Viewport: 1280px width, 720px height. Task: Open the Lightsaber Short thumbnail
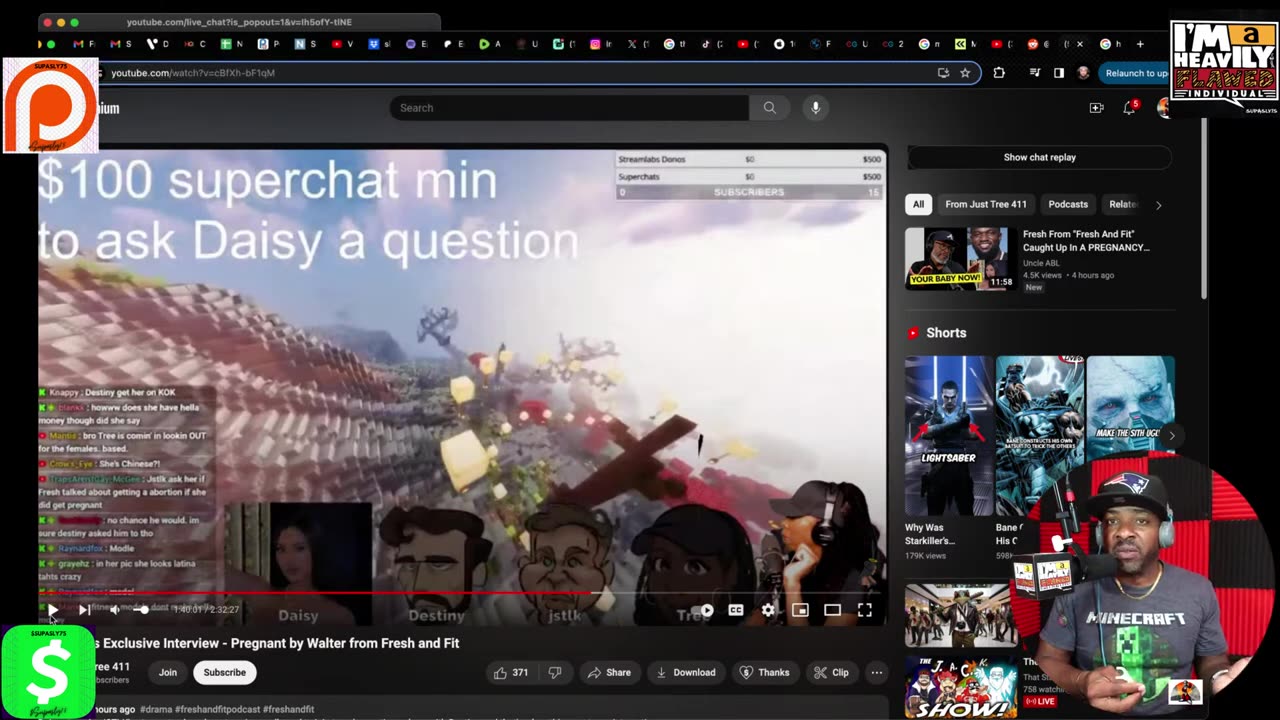949,435
